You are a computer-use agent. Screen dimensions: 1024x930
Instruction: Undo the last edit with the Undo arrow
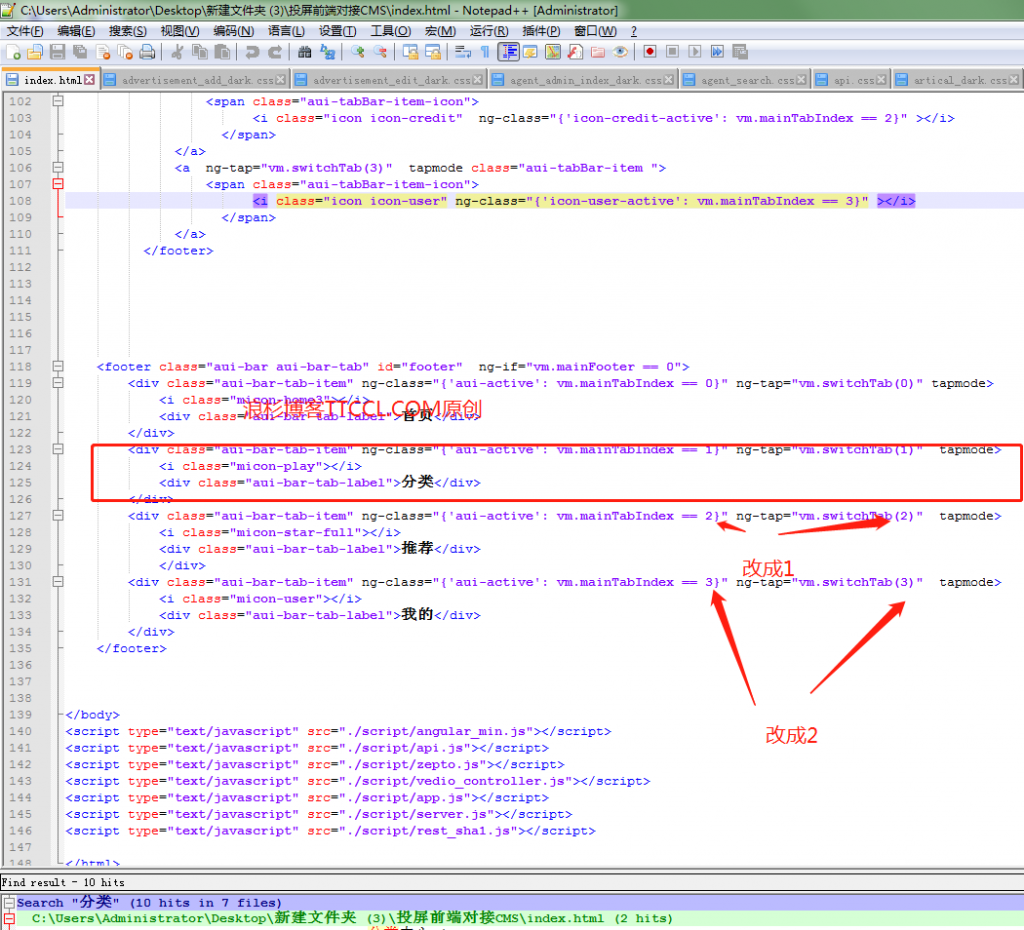[252, 52]
